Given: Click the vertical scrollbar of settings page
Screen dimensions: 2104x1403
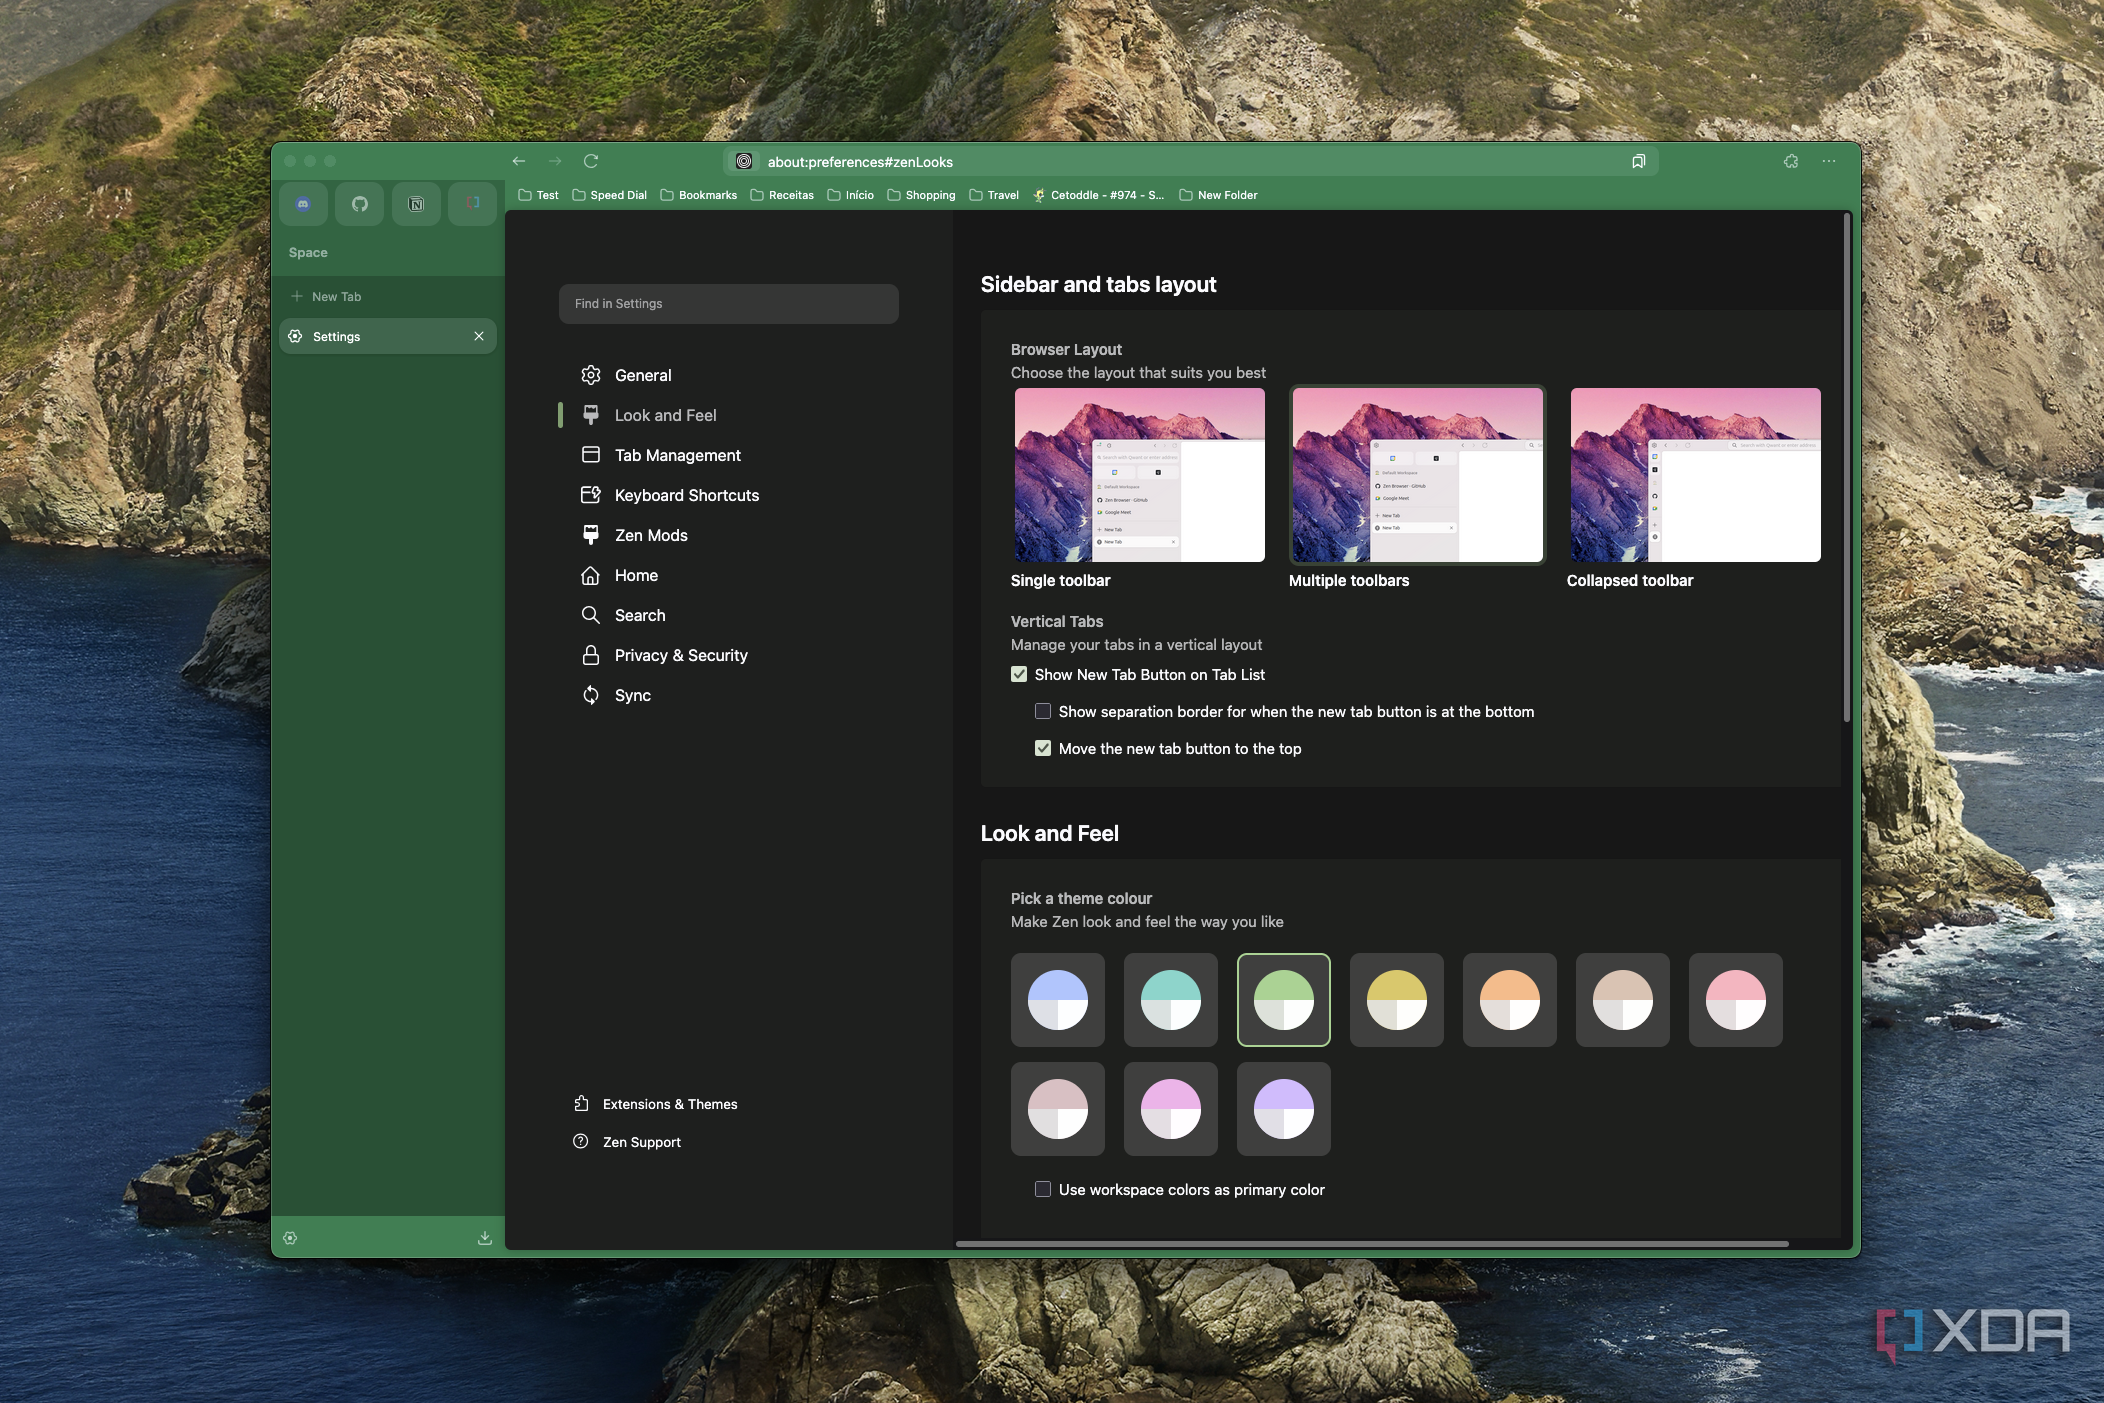Looking at the screenshot, I should click(x=1847, y=467).
